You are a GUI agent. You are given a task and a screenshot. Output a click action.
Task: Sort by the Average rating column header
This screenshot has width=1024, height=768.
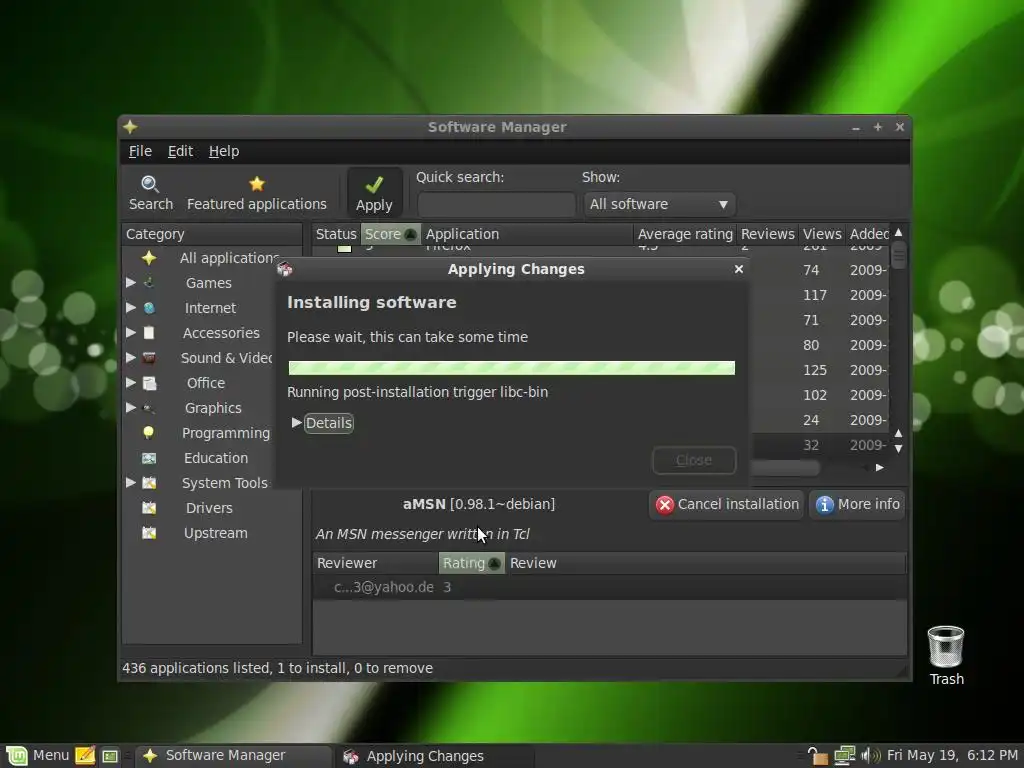point(684,234)
